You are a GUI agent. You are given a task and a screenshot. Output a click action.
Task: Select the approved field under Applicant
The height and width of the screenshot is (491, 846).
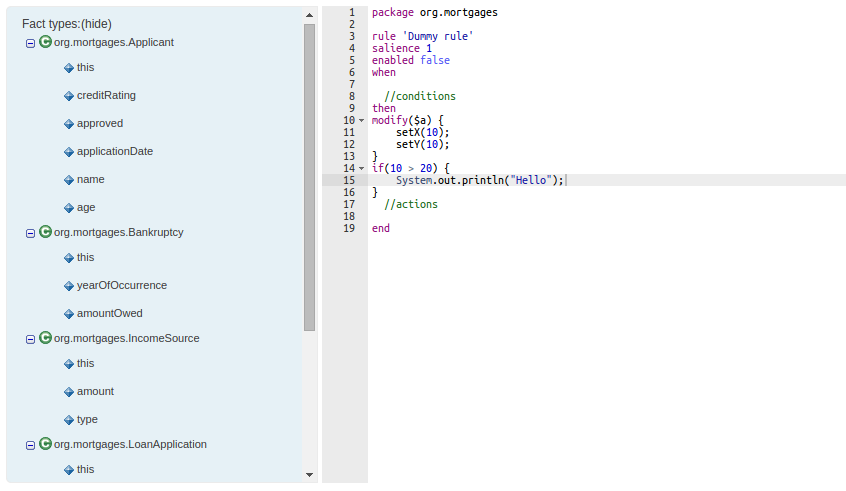pos(100,124)
